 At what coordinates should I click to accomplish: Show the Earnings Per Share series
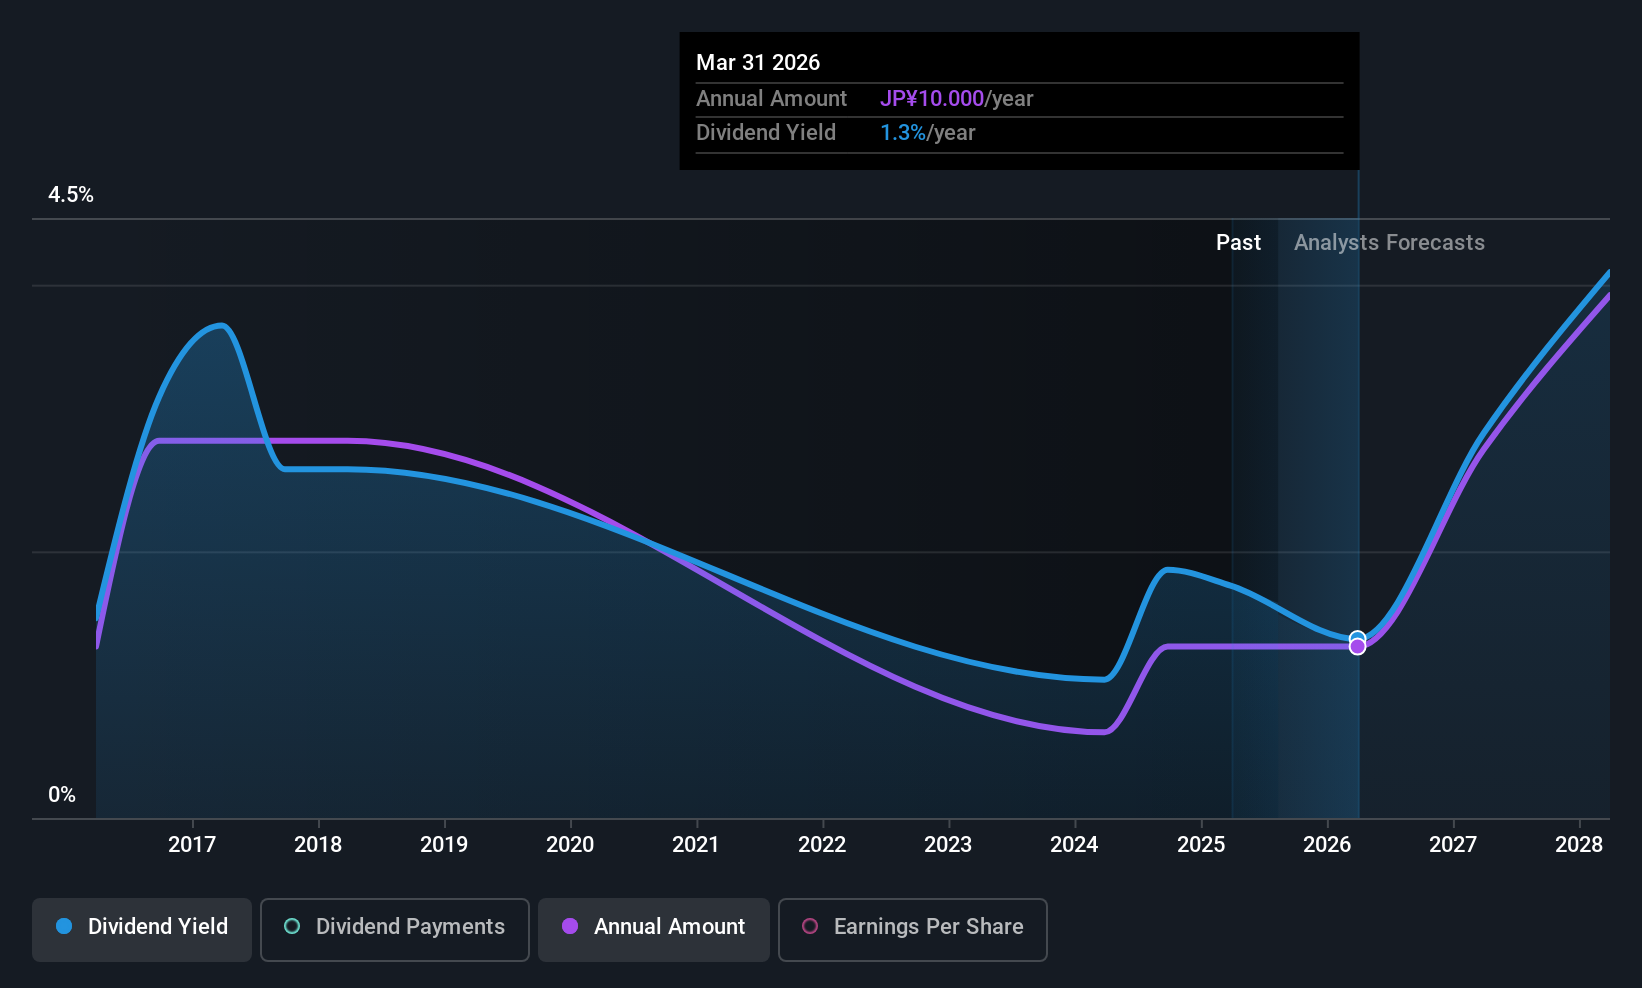912,929
